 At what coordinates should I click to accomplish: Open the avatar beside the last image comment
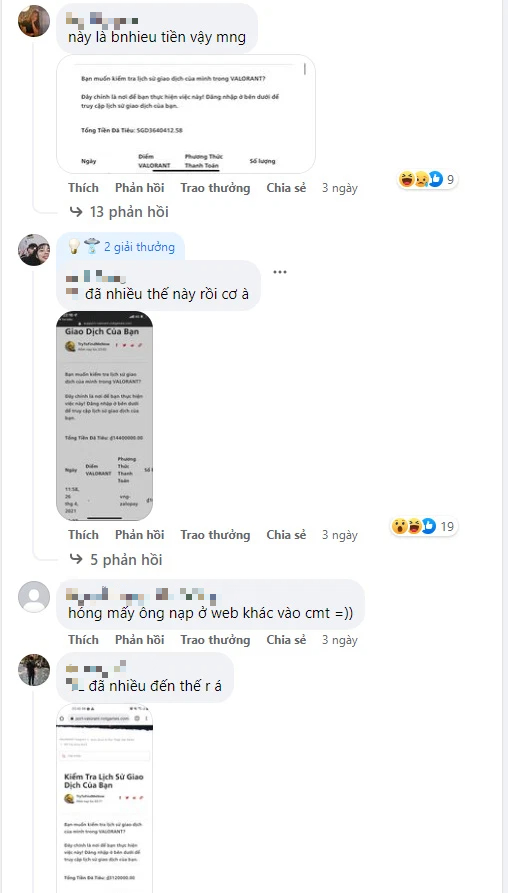[34, 670]
